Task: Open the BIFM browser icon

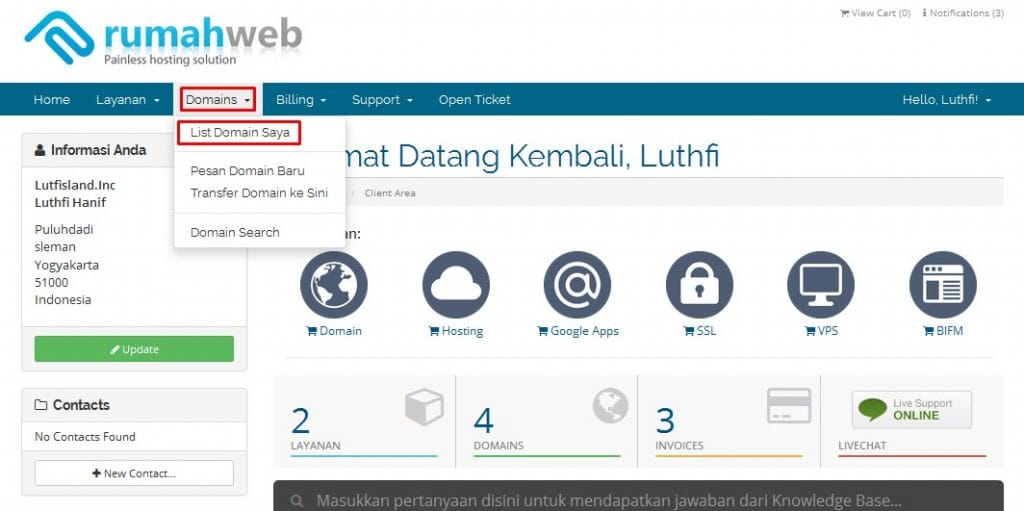Action: point(943,285)
